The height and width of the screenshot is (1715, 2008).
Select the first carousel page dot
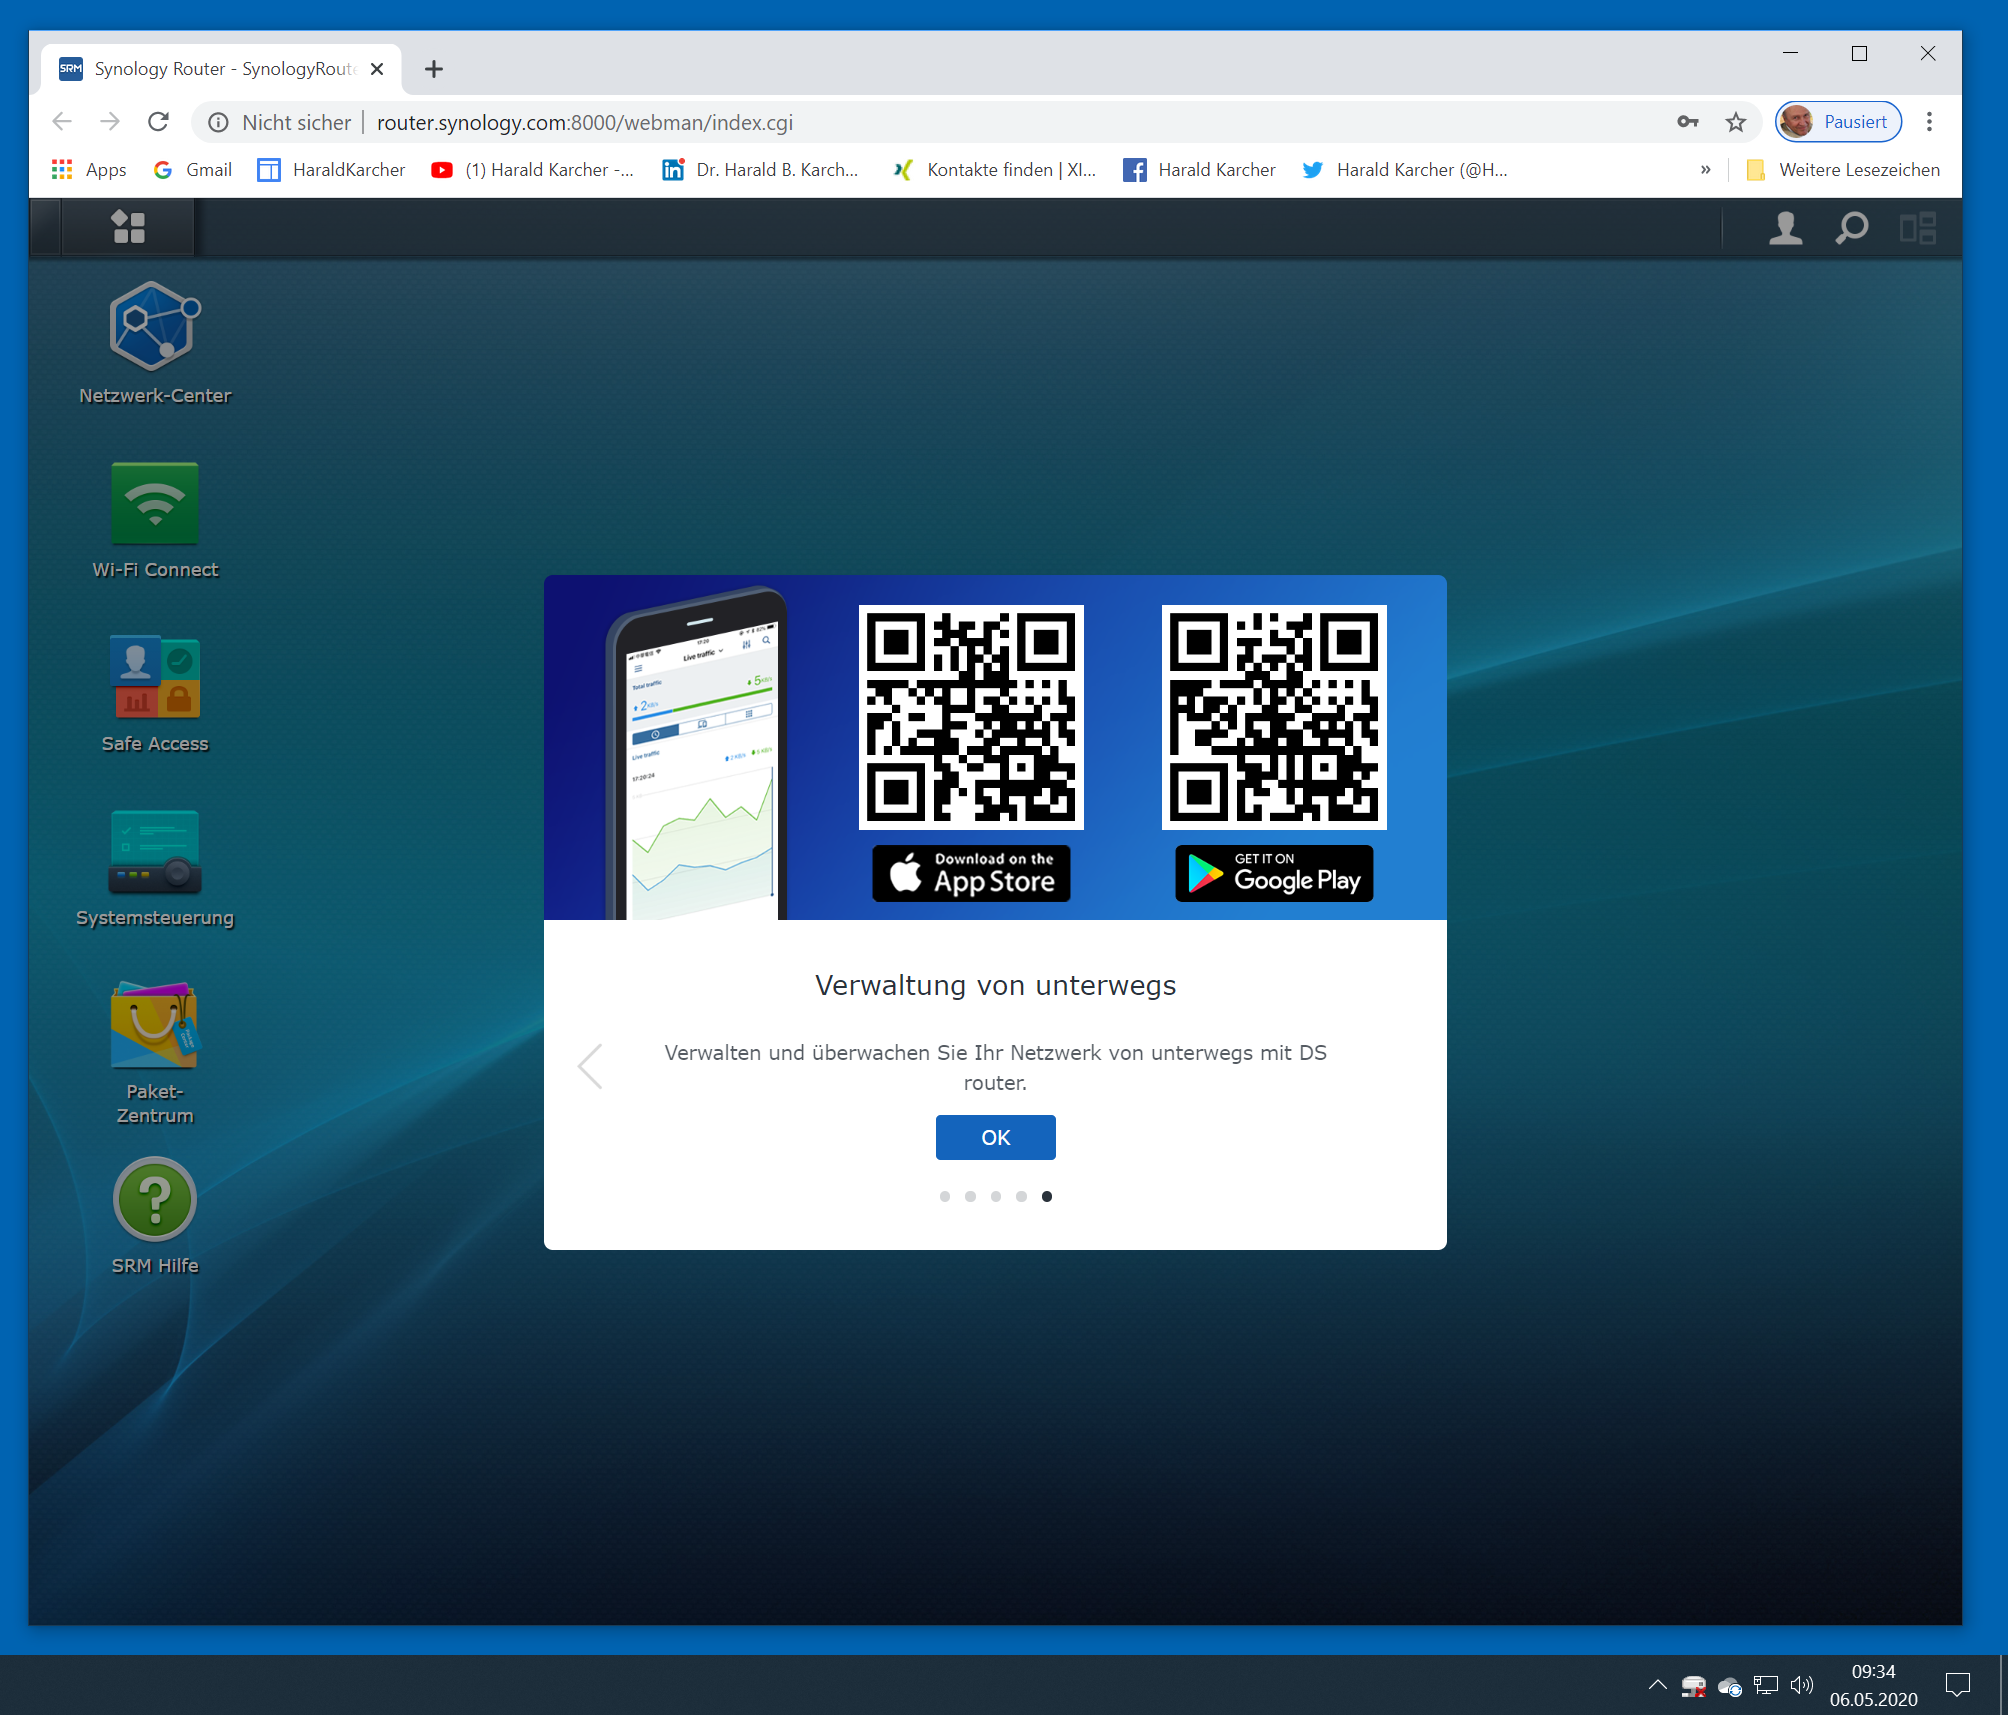(944, 1196)
